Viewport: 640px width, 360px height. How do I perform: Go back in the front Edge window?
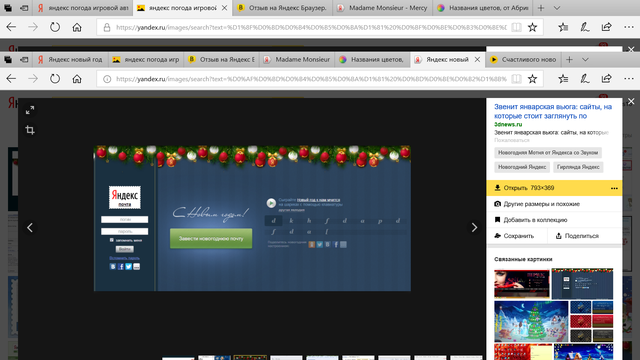11,79
